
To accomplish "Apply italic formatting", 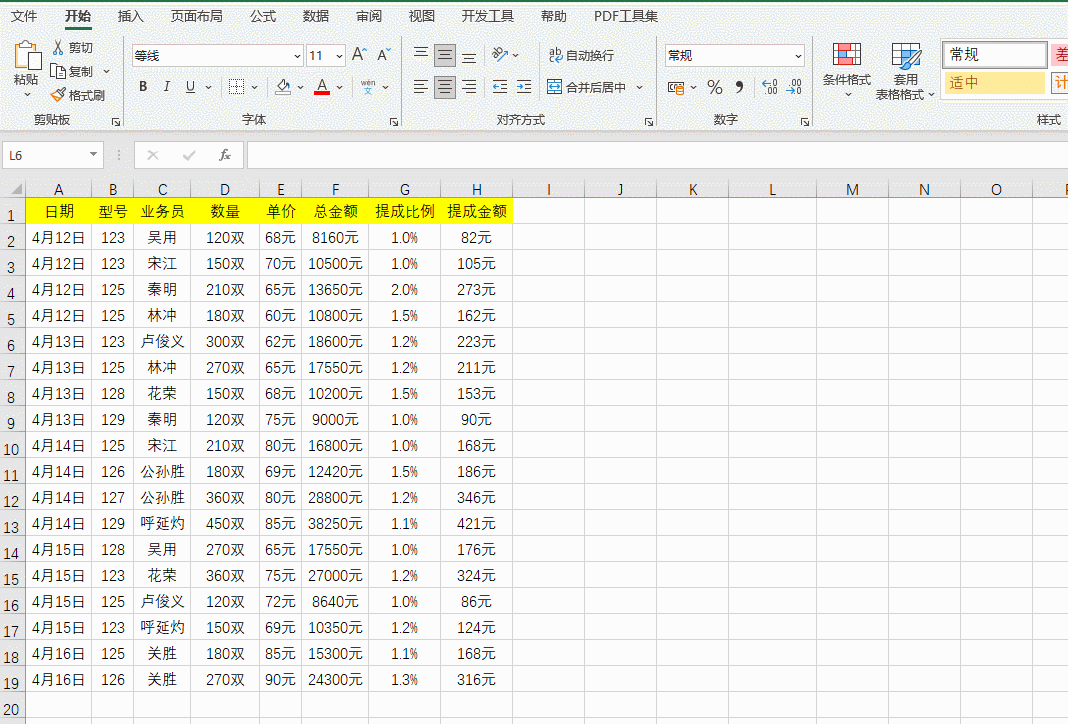I will tap(166, 86).
